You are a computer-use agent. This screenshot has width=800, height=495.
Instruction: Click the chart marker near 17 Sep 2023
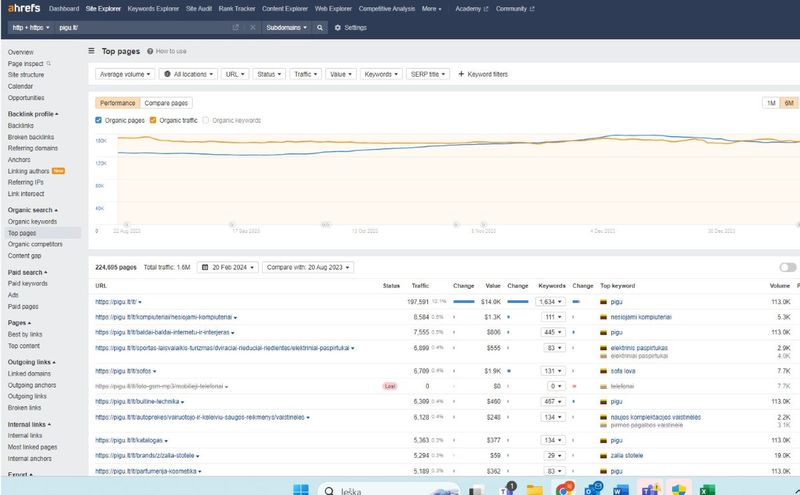coord(232,224)
